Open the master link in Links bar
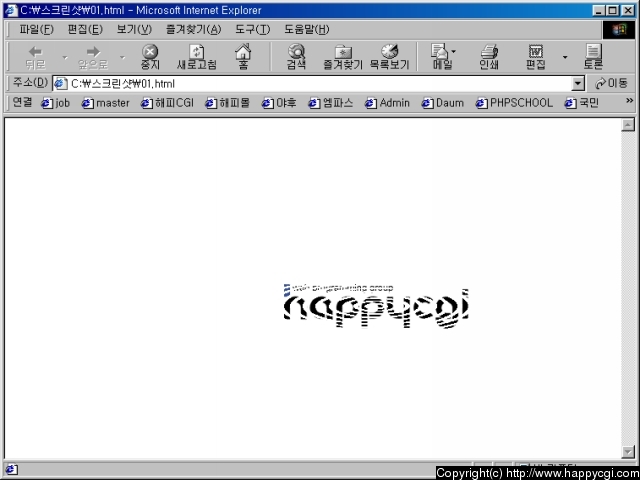This screenshot has height=480, width=640. point(106,103)
